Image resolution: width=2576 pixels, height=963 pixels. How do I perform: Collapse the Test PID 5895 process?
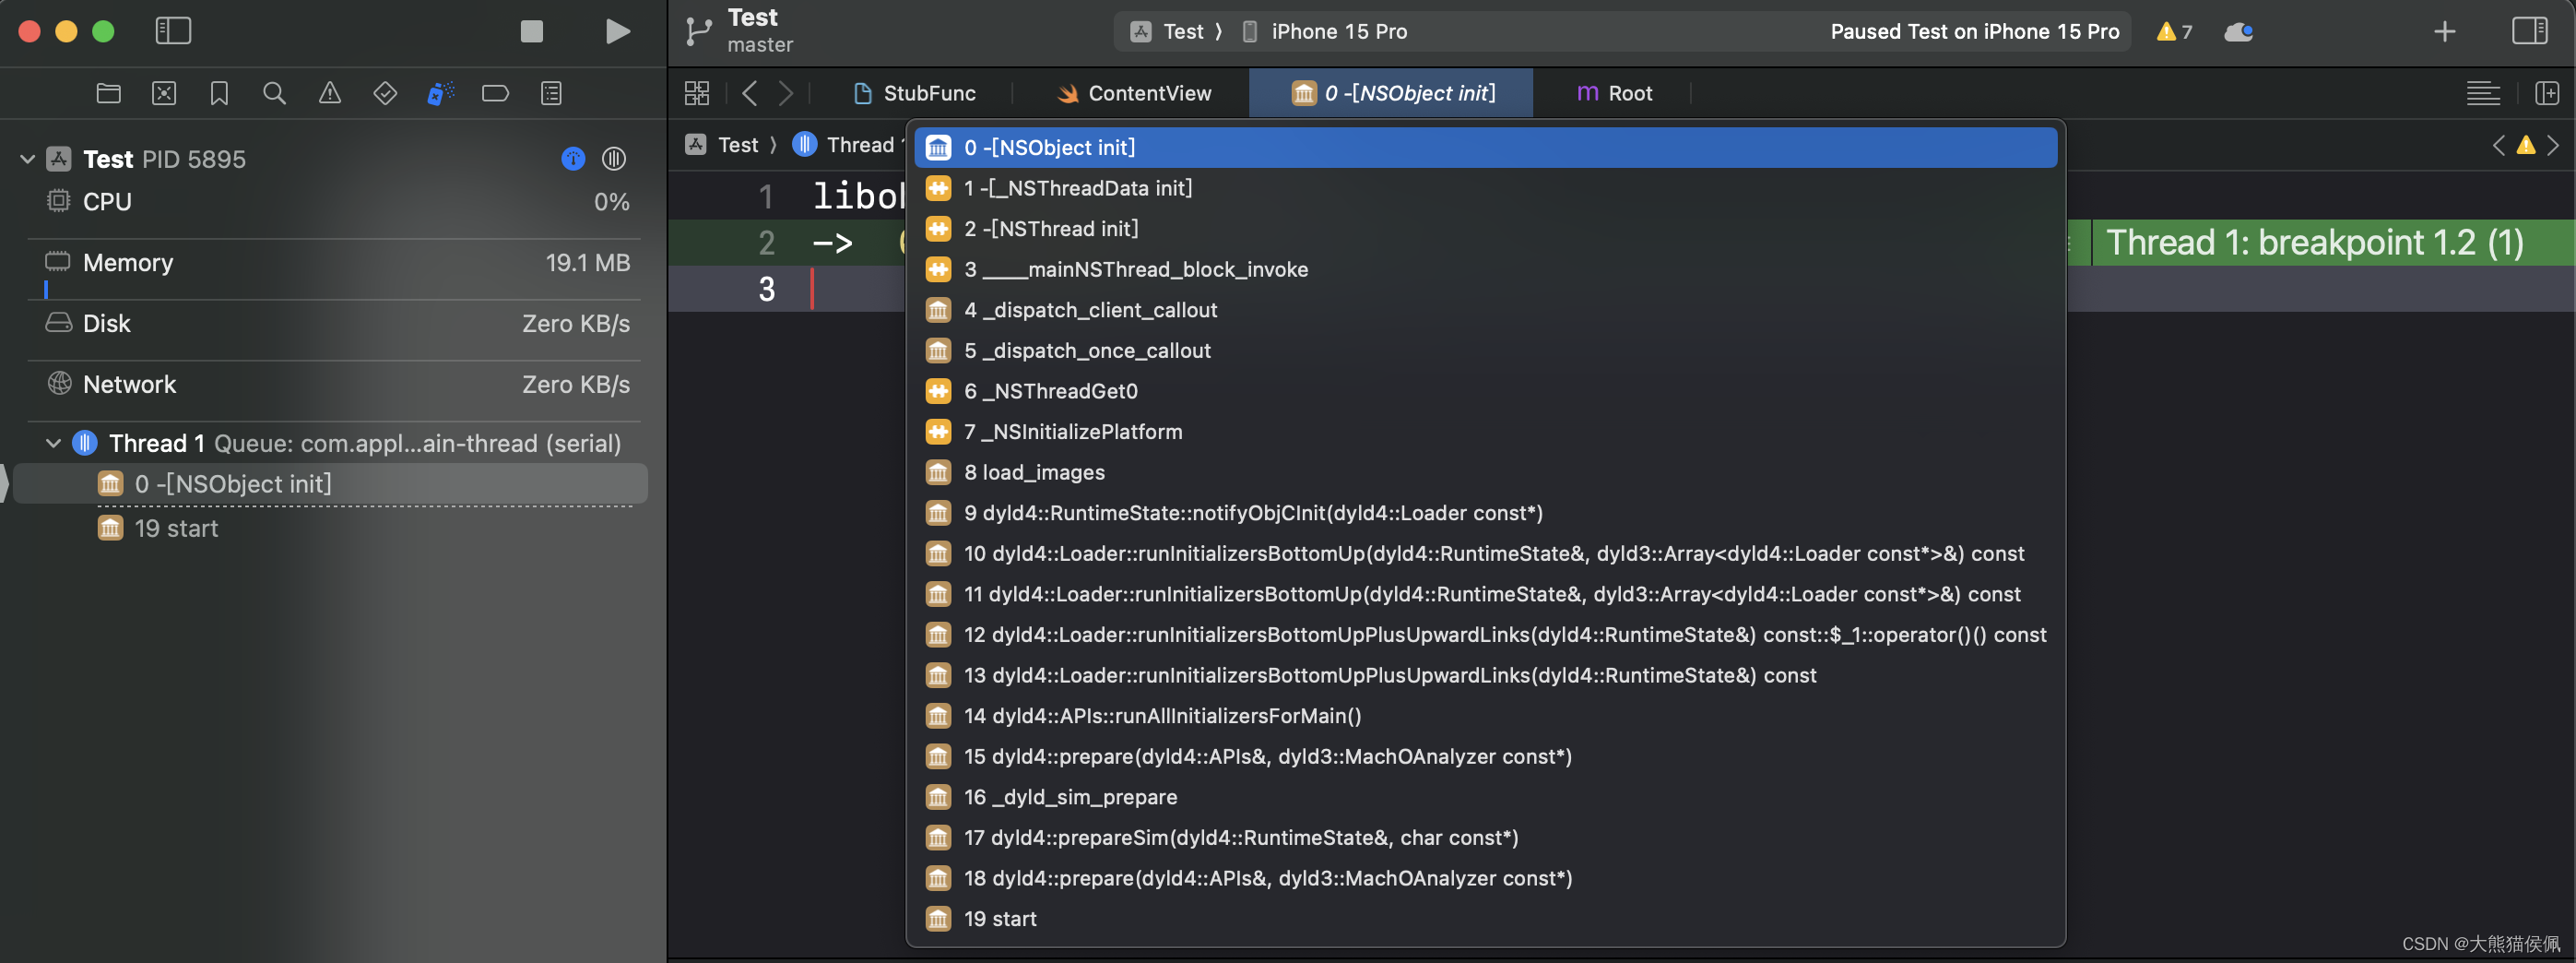click(x=28, y=159)
